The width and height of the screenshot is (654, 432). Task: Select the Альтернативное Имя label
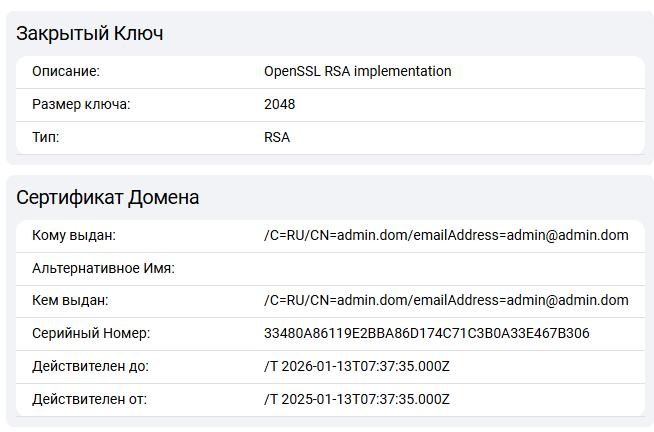tap(104, 269)
